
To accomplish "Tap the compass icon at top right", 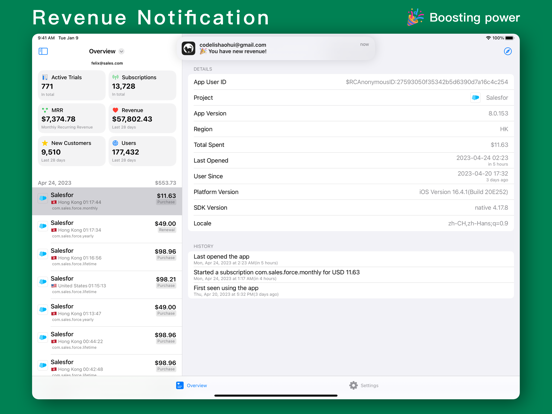I will pyautogui.click(x=507, y=51).
